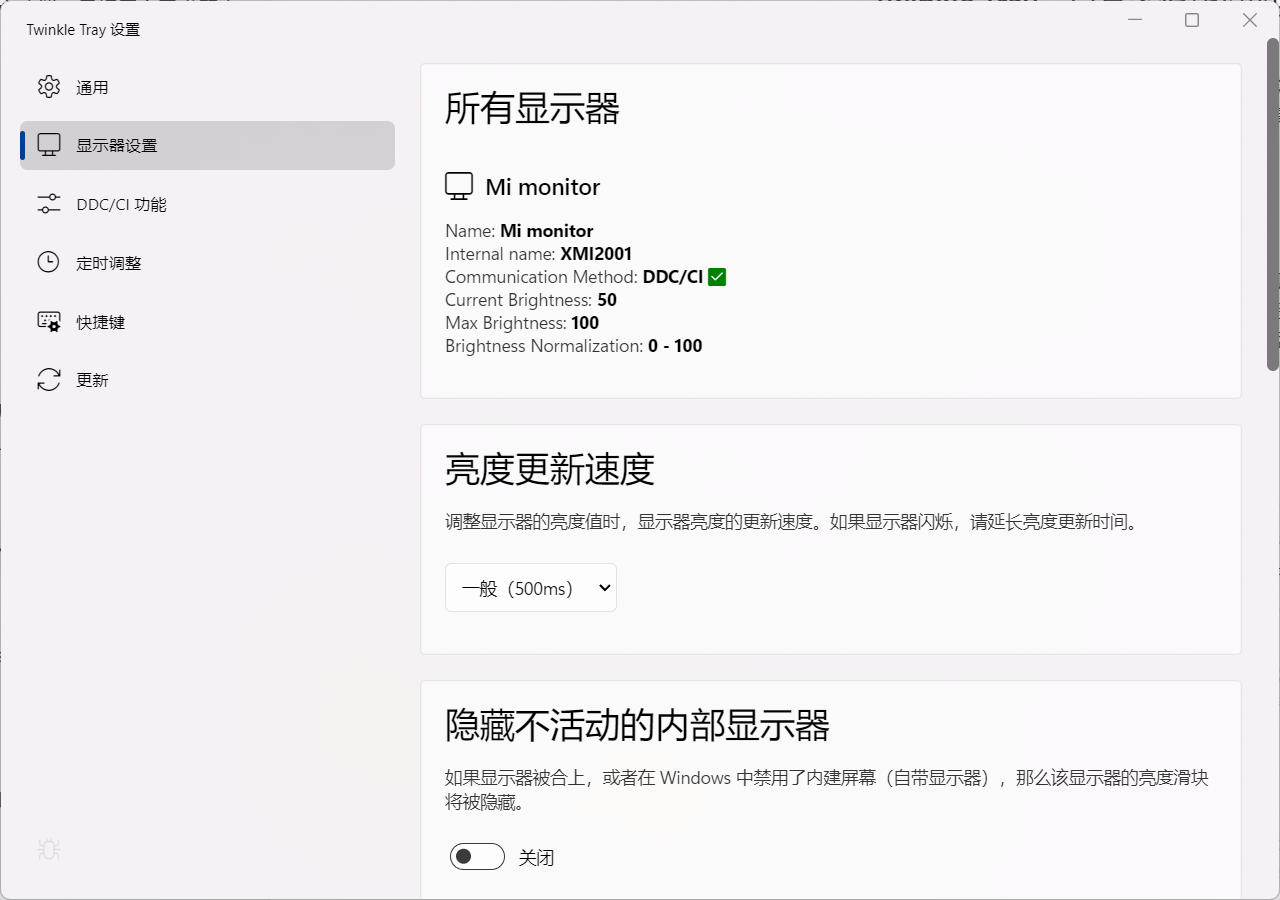Select the sliders icon beside DDC/CI 功能

coord(48,203)
